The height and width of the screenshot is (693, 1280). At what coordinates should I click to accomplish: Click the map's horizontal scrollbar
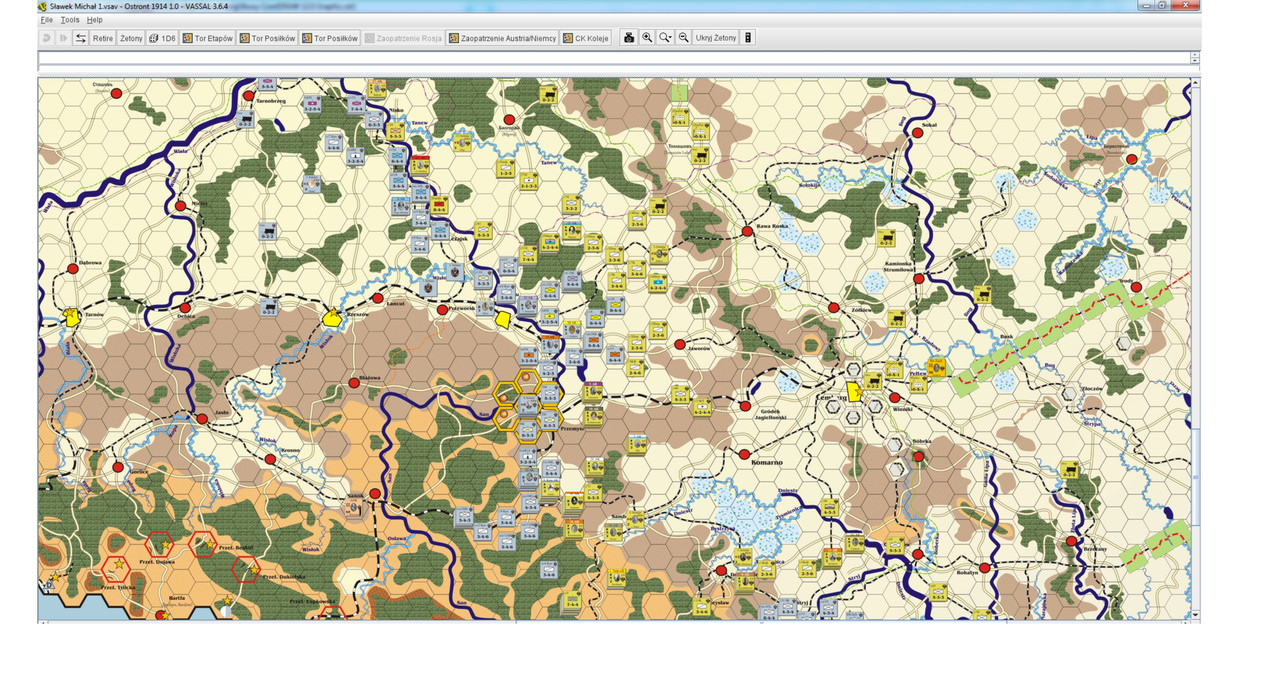614,622
